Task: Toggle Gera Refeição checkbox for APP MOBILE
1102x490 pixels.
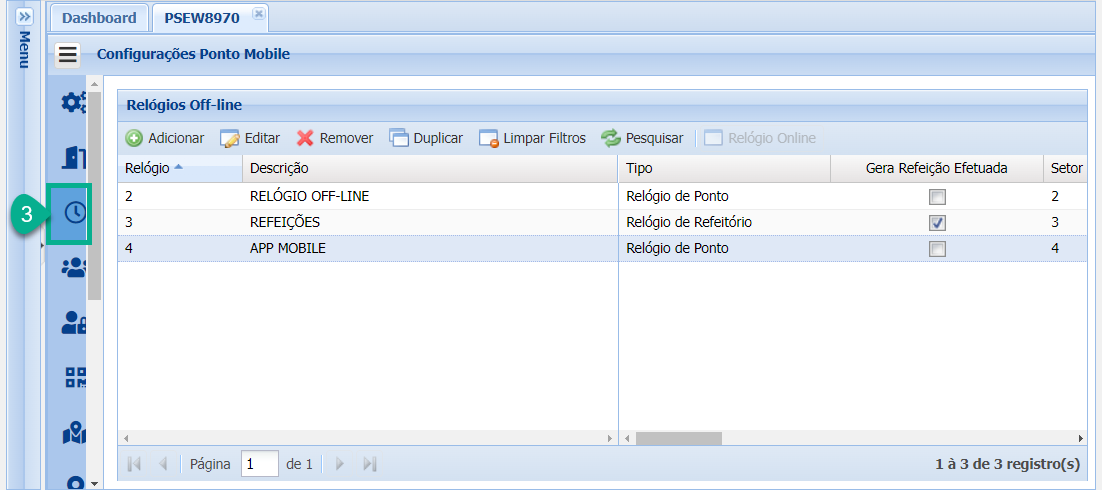Action: (937, 249)
